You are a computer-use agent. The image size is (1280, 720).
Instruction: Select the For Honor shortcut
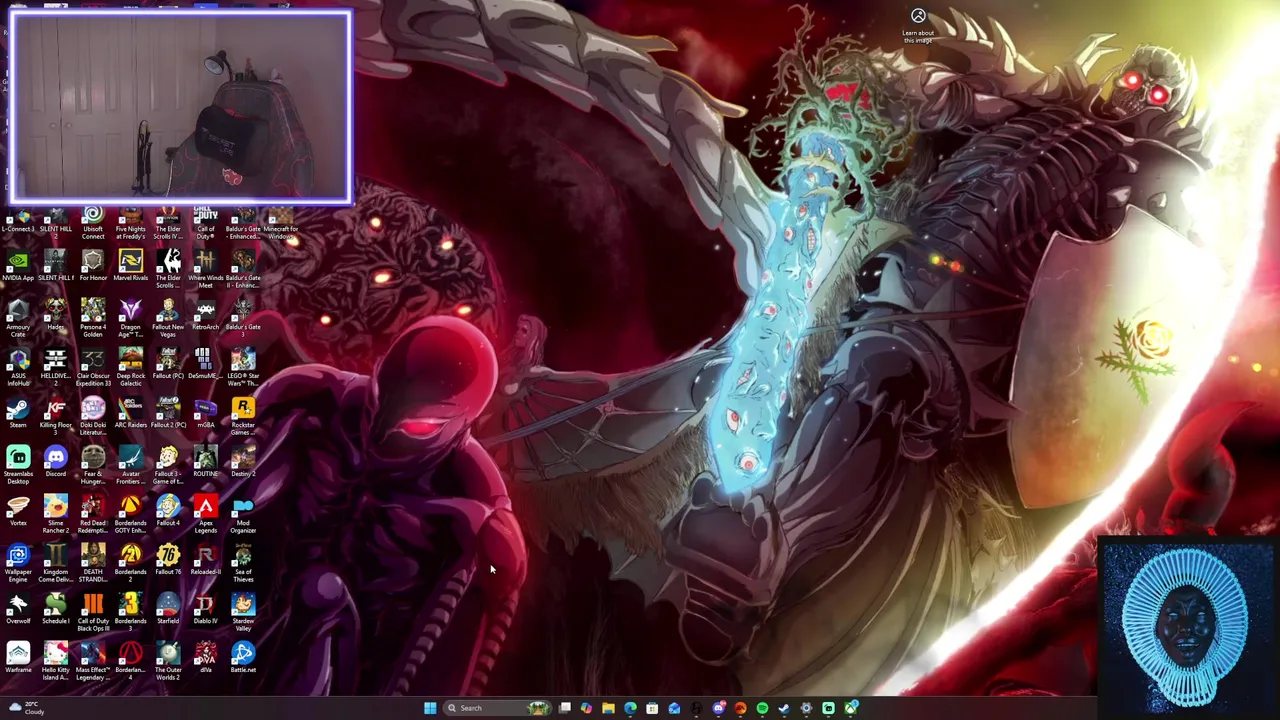point(93,267)
